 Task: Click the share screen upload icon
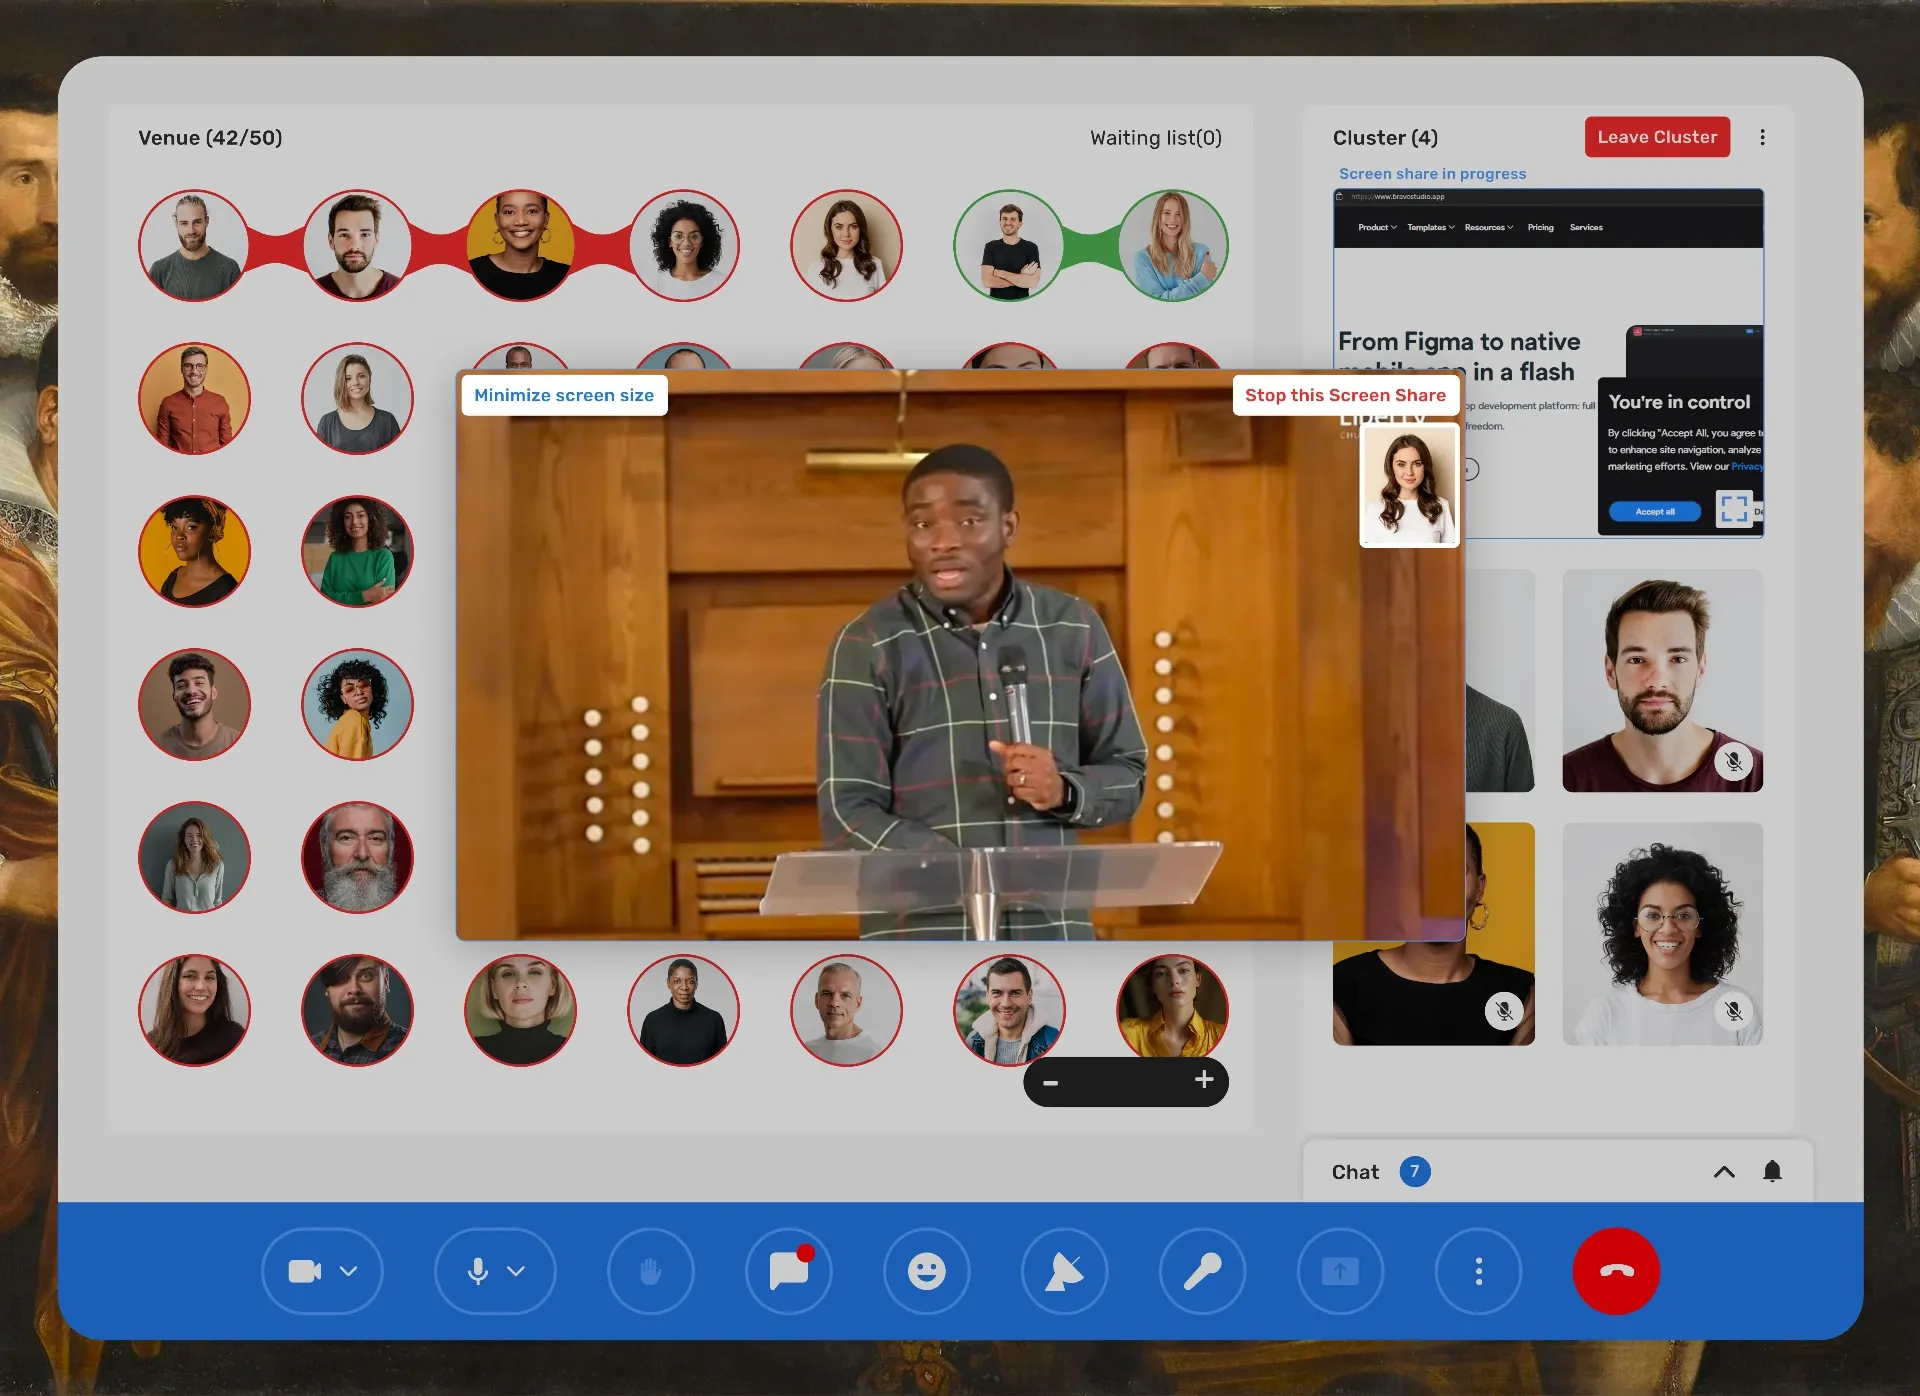click(1340, 1271)
